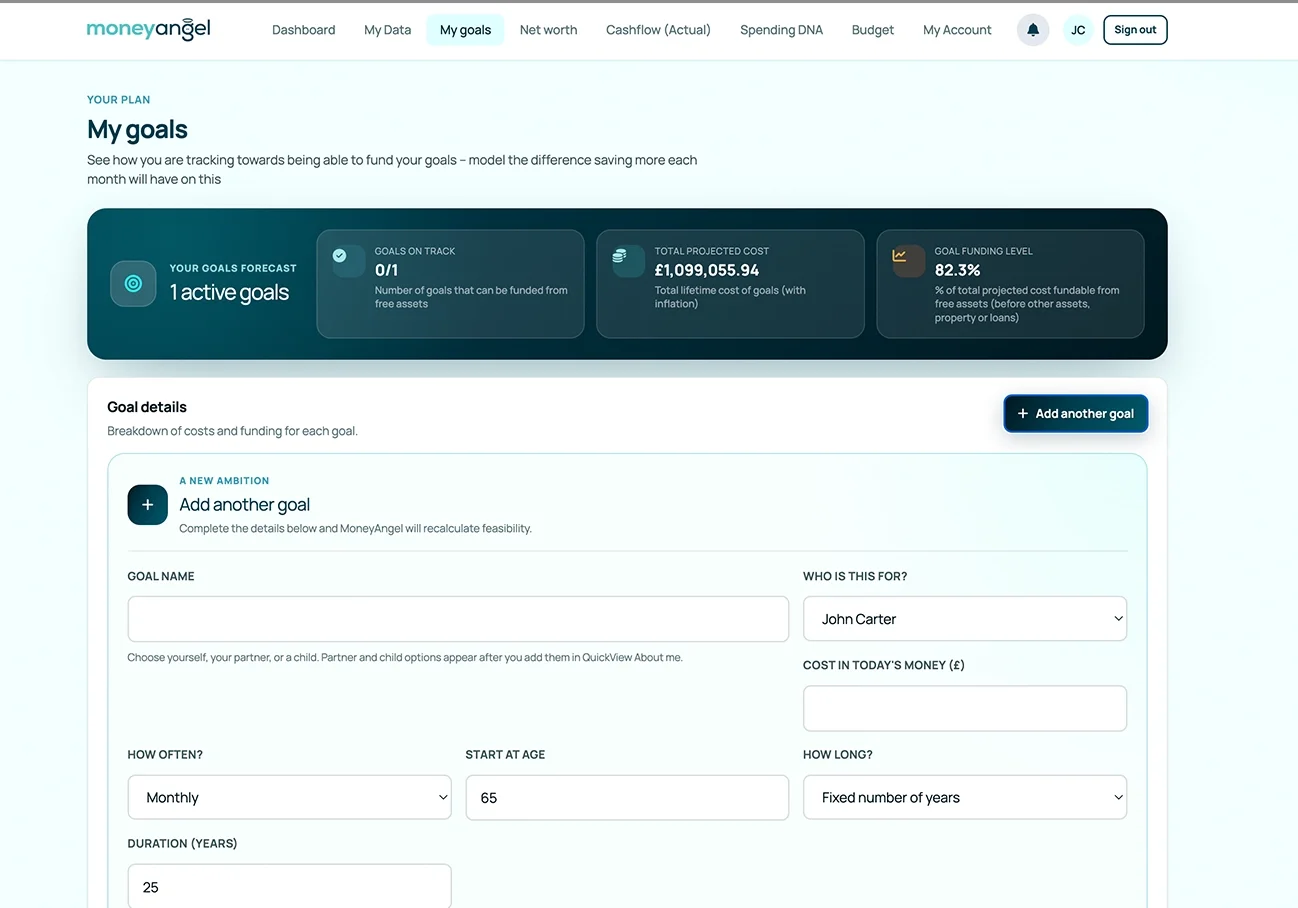Screen dimensions: 1298x908
Task: Open the Who Is This For dropdown
Action: click(965, 619)
